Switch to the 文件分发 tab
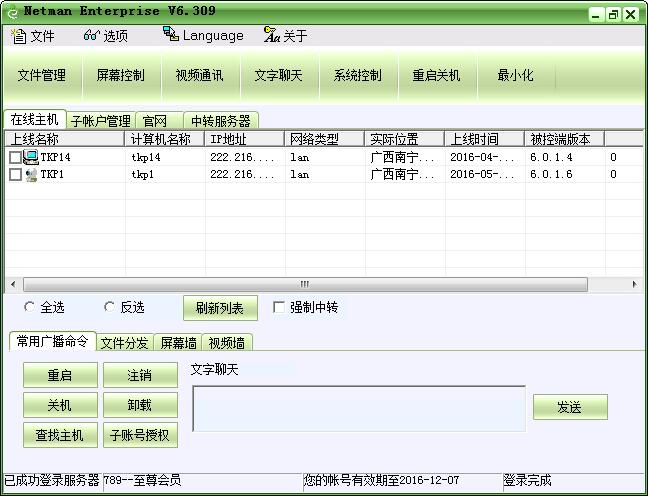 pos(125,343)
